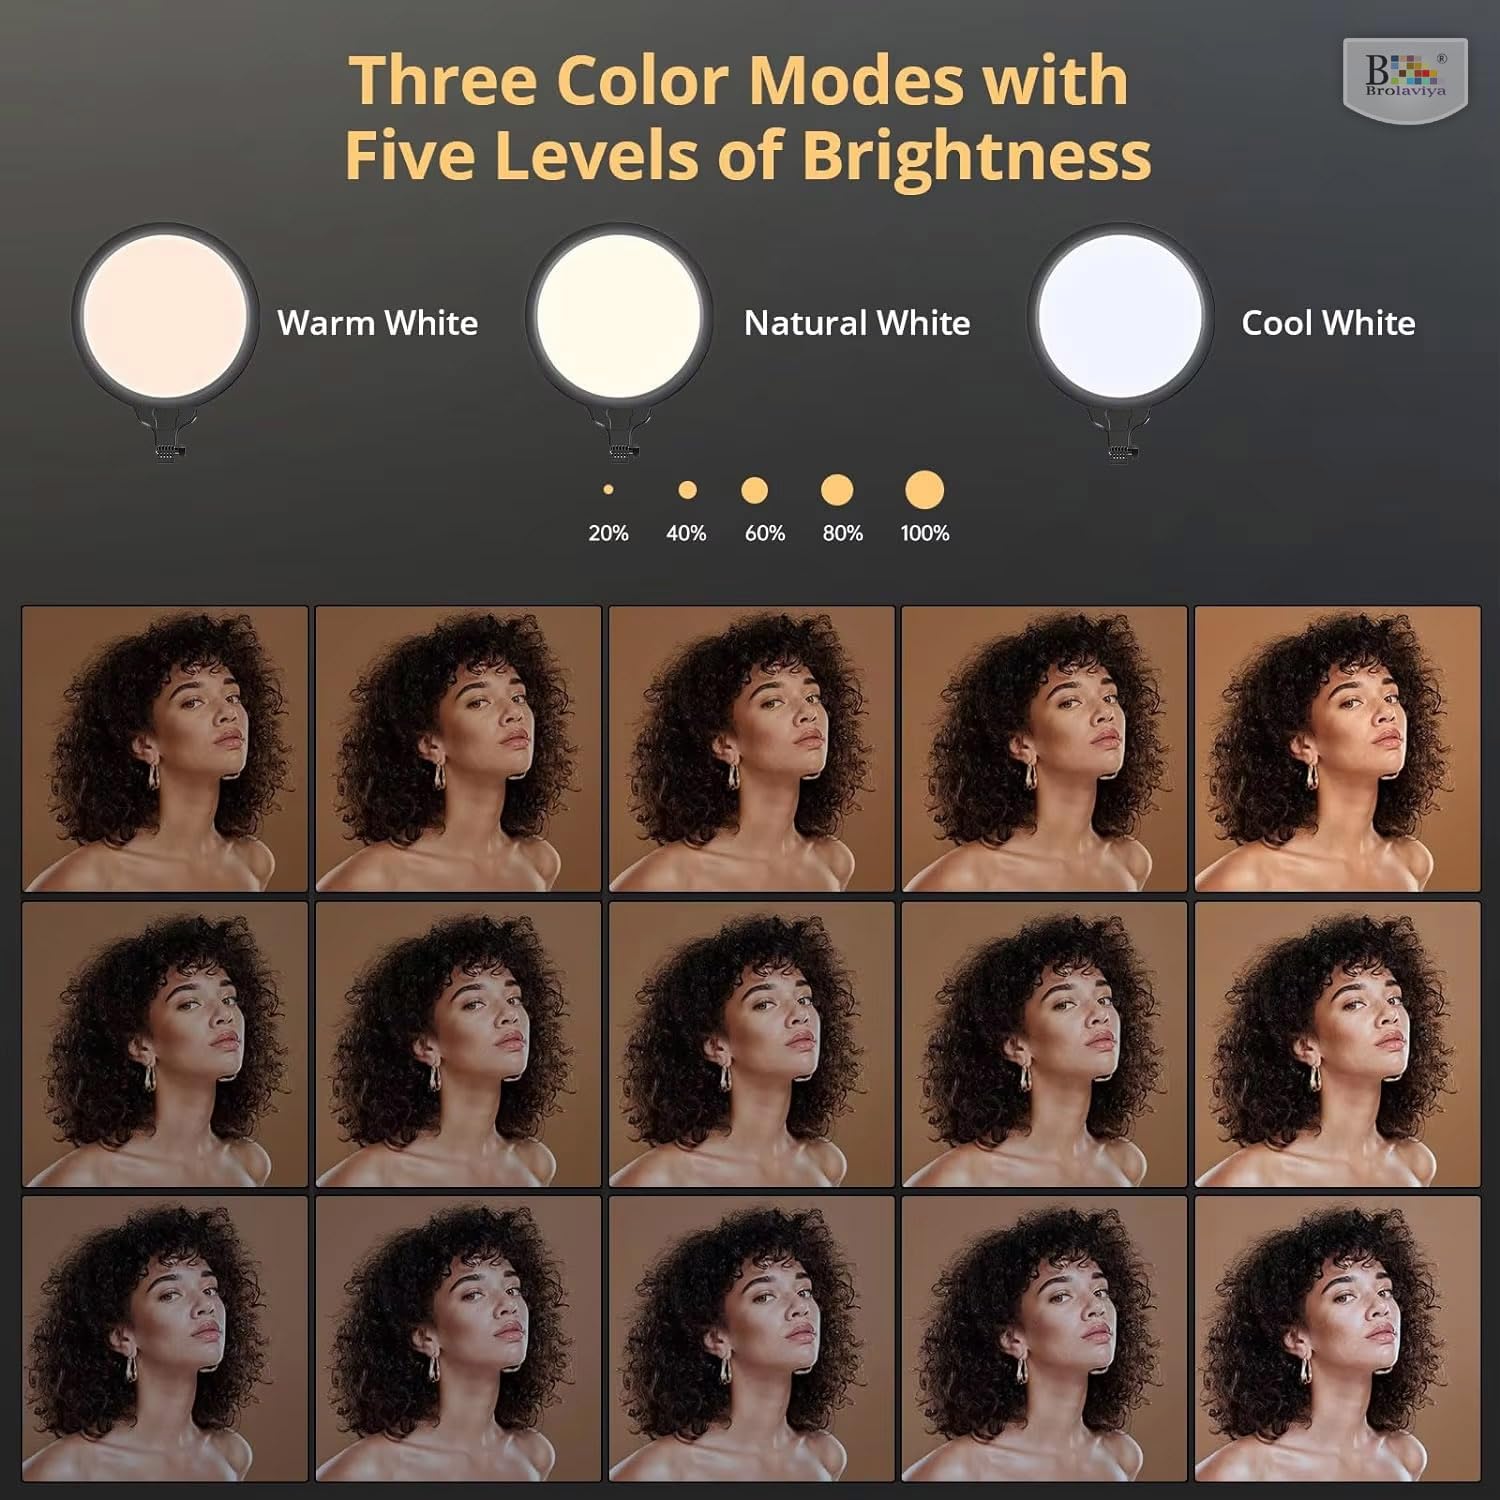Open first portrait in top row
Viewport: 1500px width, 1500px height.
165,748
